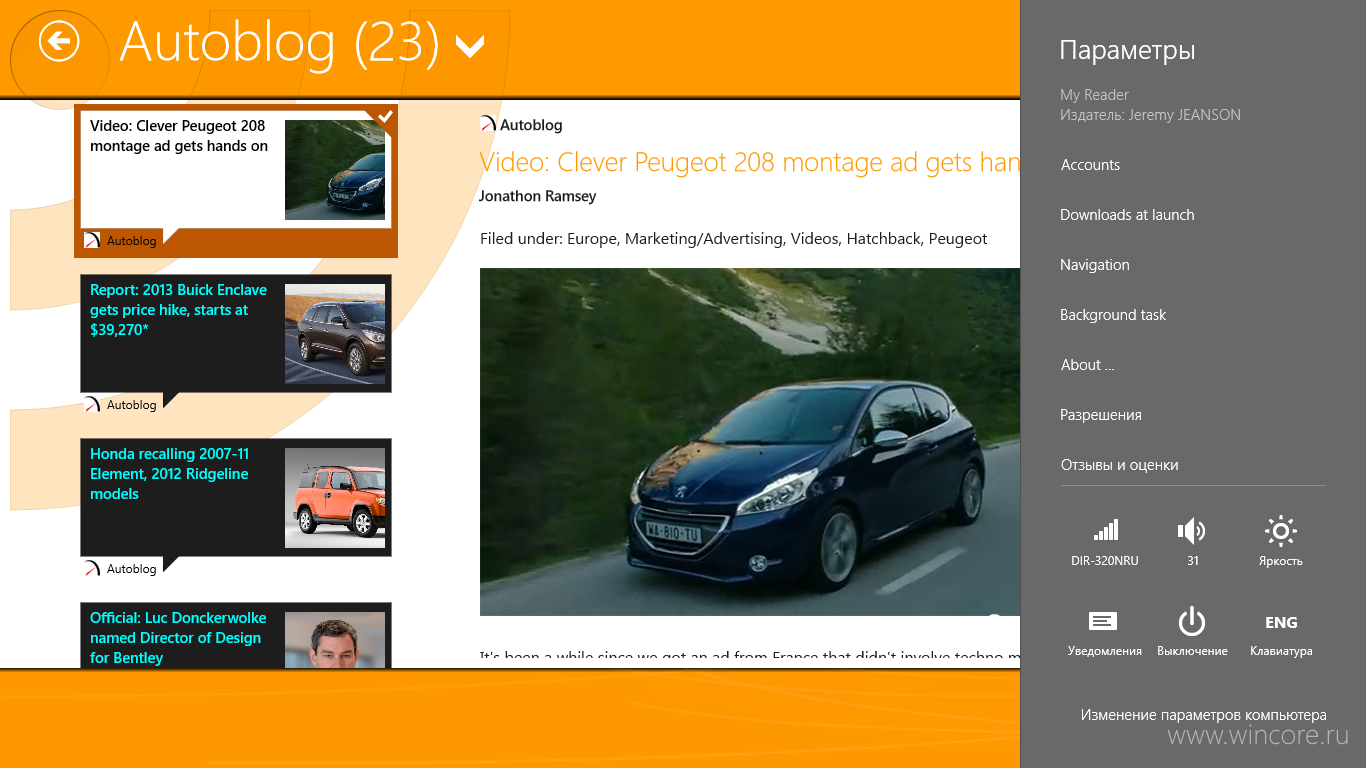Screen dimensions: 1366x768
Task: Open Отзывы и оценки entry
Action: [x=1119, y=465]
